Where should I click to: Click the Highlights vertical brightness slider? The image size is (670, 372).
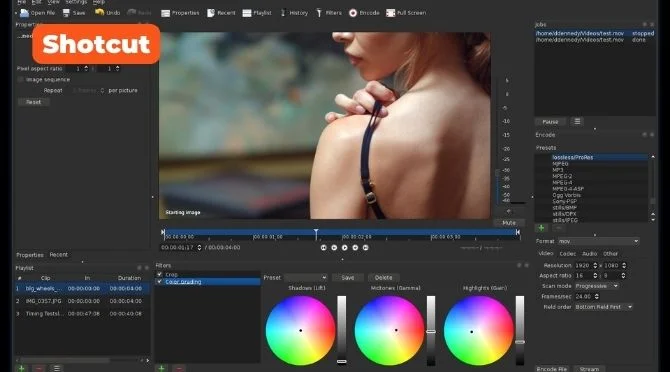pos(520,331)
